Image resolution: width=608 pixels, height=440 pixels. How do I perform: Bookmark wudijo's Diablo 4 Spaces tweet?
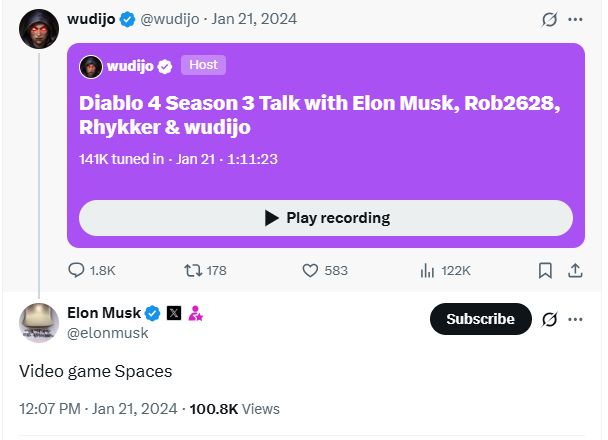545,270
